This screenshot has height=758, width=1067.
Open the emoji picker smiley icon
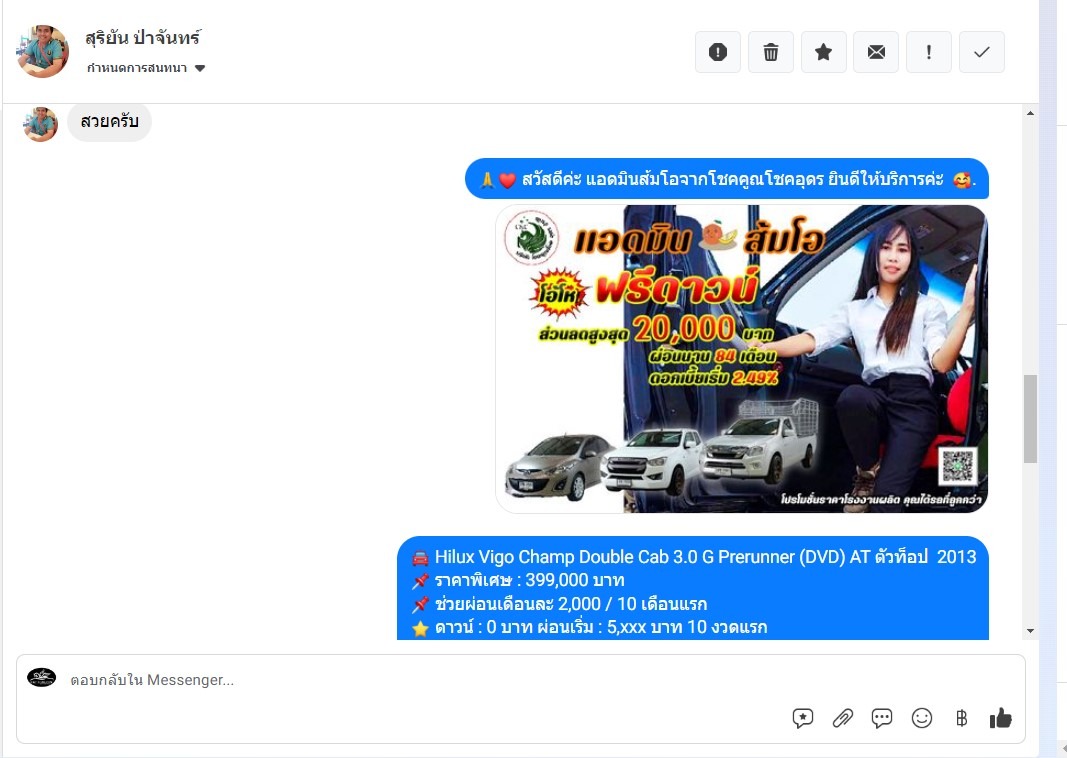[921, 718]
